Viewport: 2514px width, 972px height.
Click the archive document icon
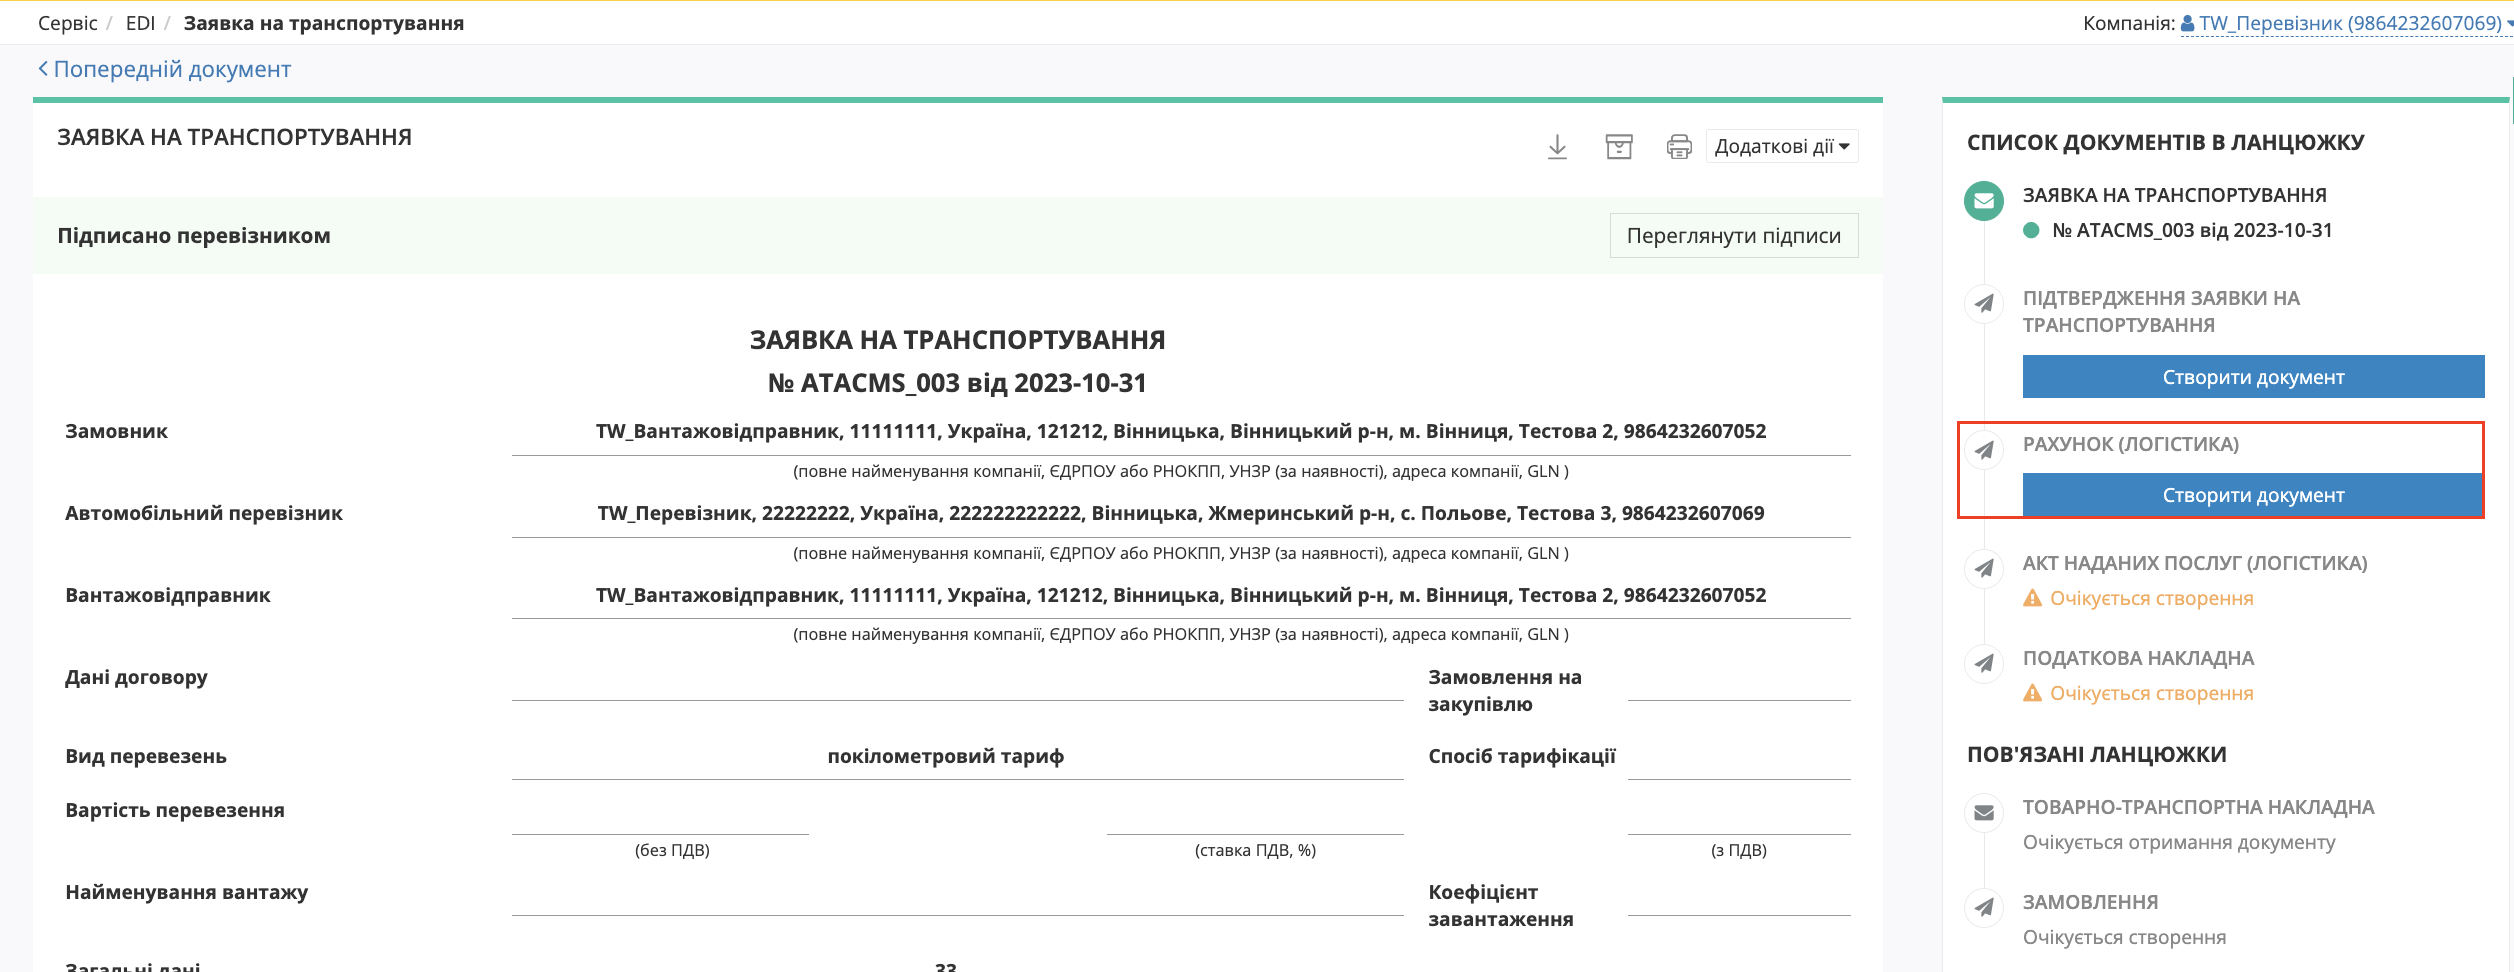[1618, 147]
